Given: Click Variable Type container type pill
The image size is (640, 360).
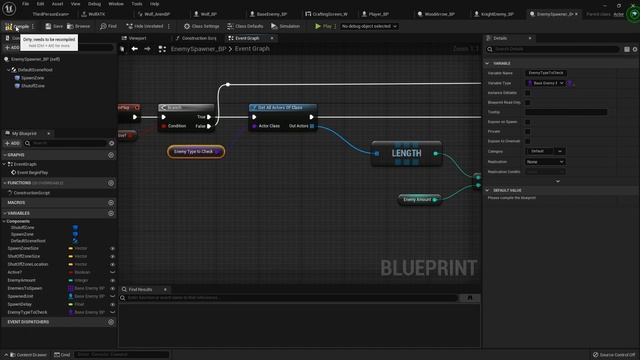Looking at the screenshot, I should (569, 83).
